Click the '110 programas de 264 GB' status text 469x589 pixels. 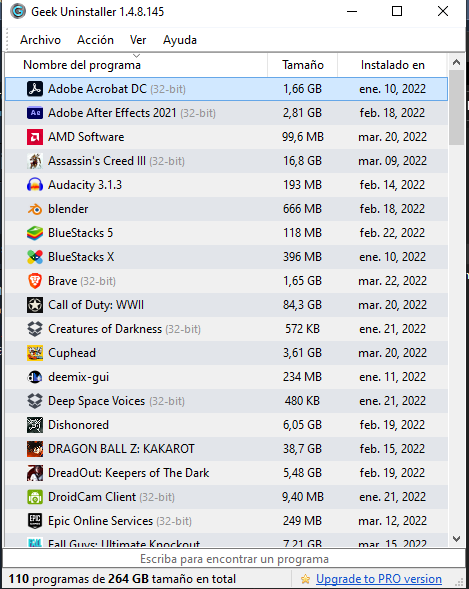[122, 579]
